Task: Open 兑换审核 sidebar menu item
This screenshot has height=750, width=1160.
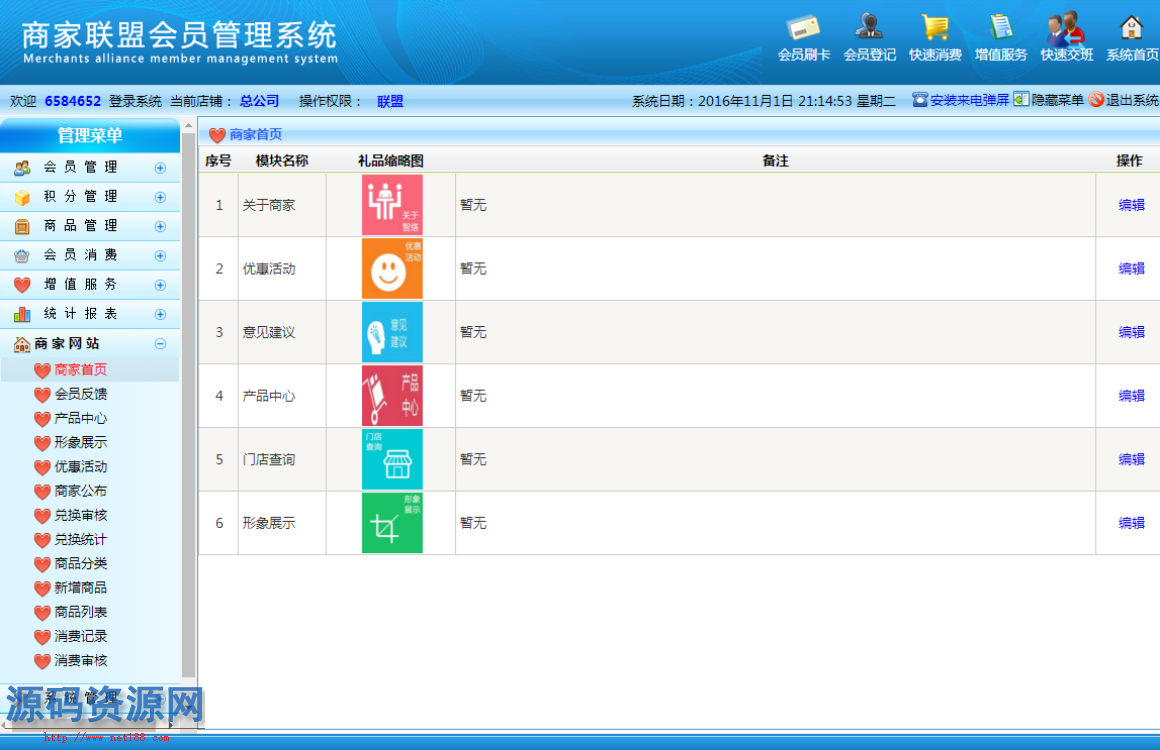Action: coord(80,515)
